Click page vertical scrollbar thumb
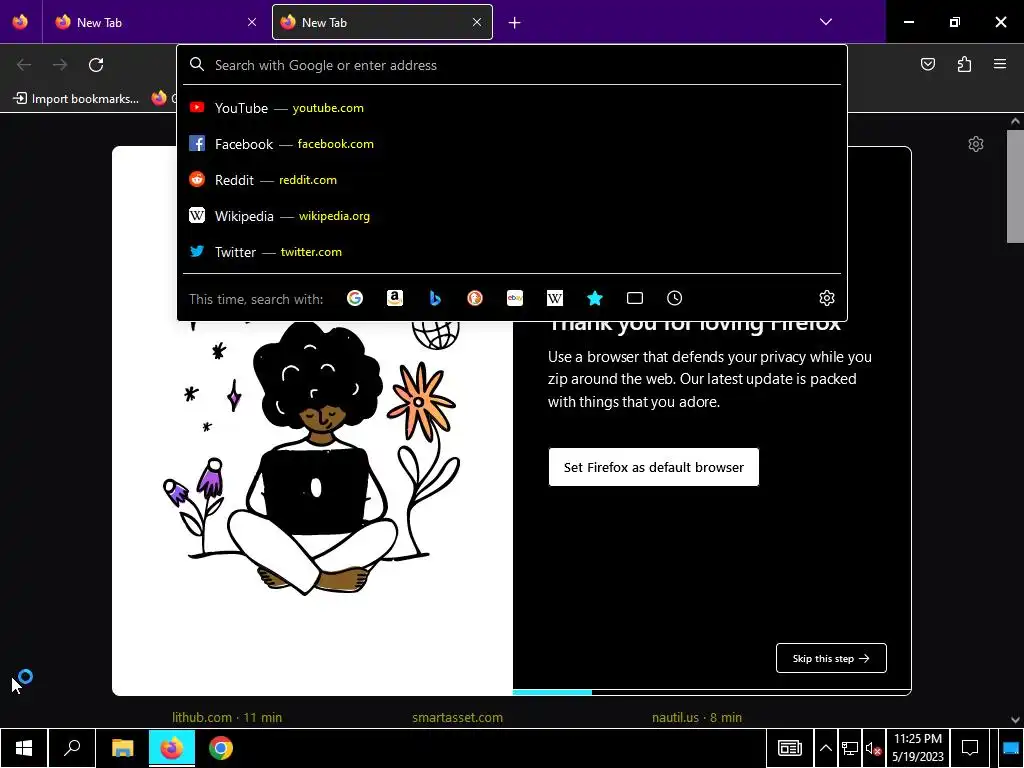The width and height of the screenshot is (1024, 768). (1015, 187)
